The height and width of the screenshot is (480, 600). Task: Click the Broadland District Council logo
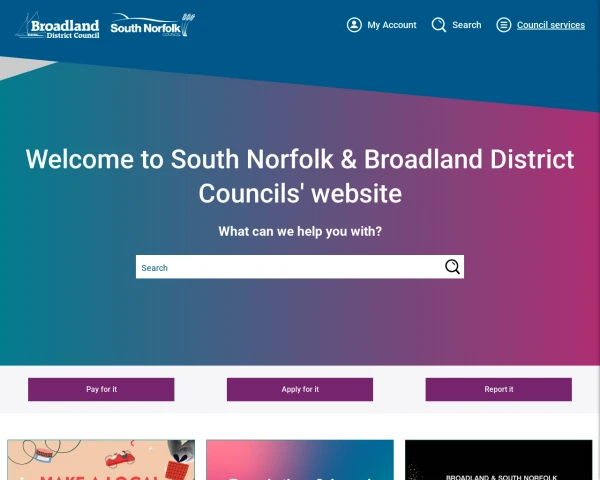[57, 25]
